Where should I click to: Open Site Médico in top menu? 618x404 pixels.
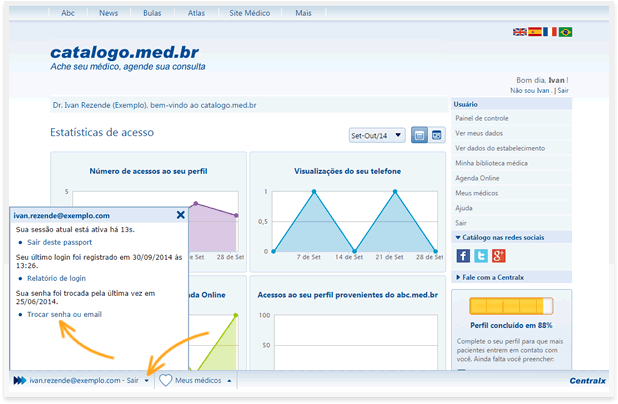(x=250, y=13)
